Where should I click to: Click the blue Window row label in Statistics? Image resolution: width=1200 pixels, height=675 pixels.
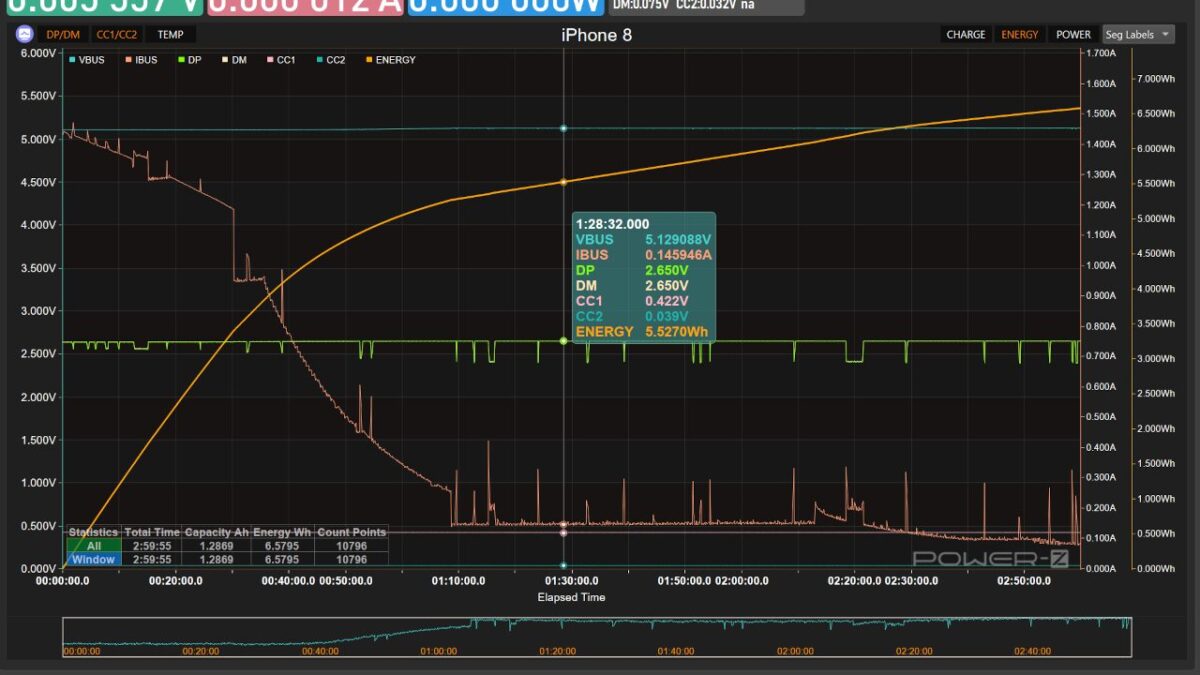click(x=93, y=559)
